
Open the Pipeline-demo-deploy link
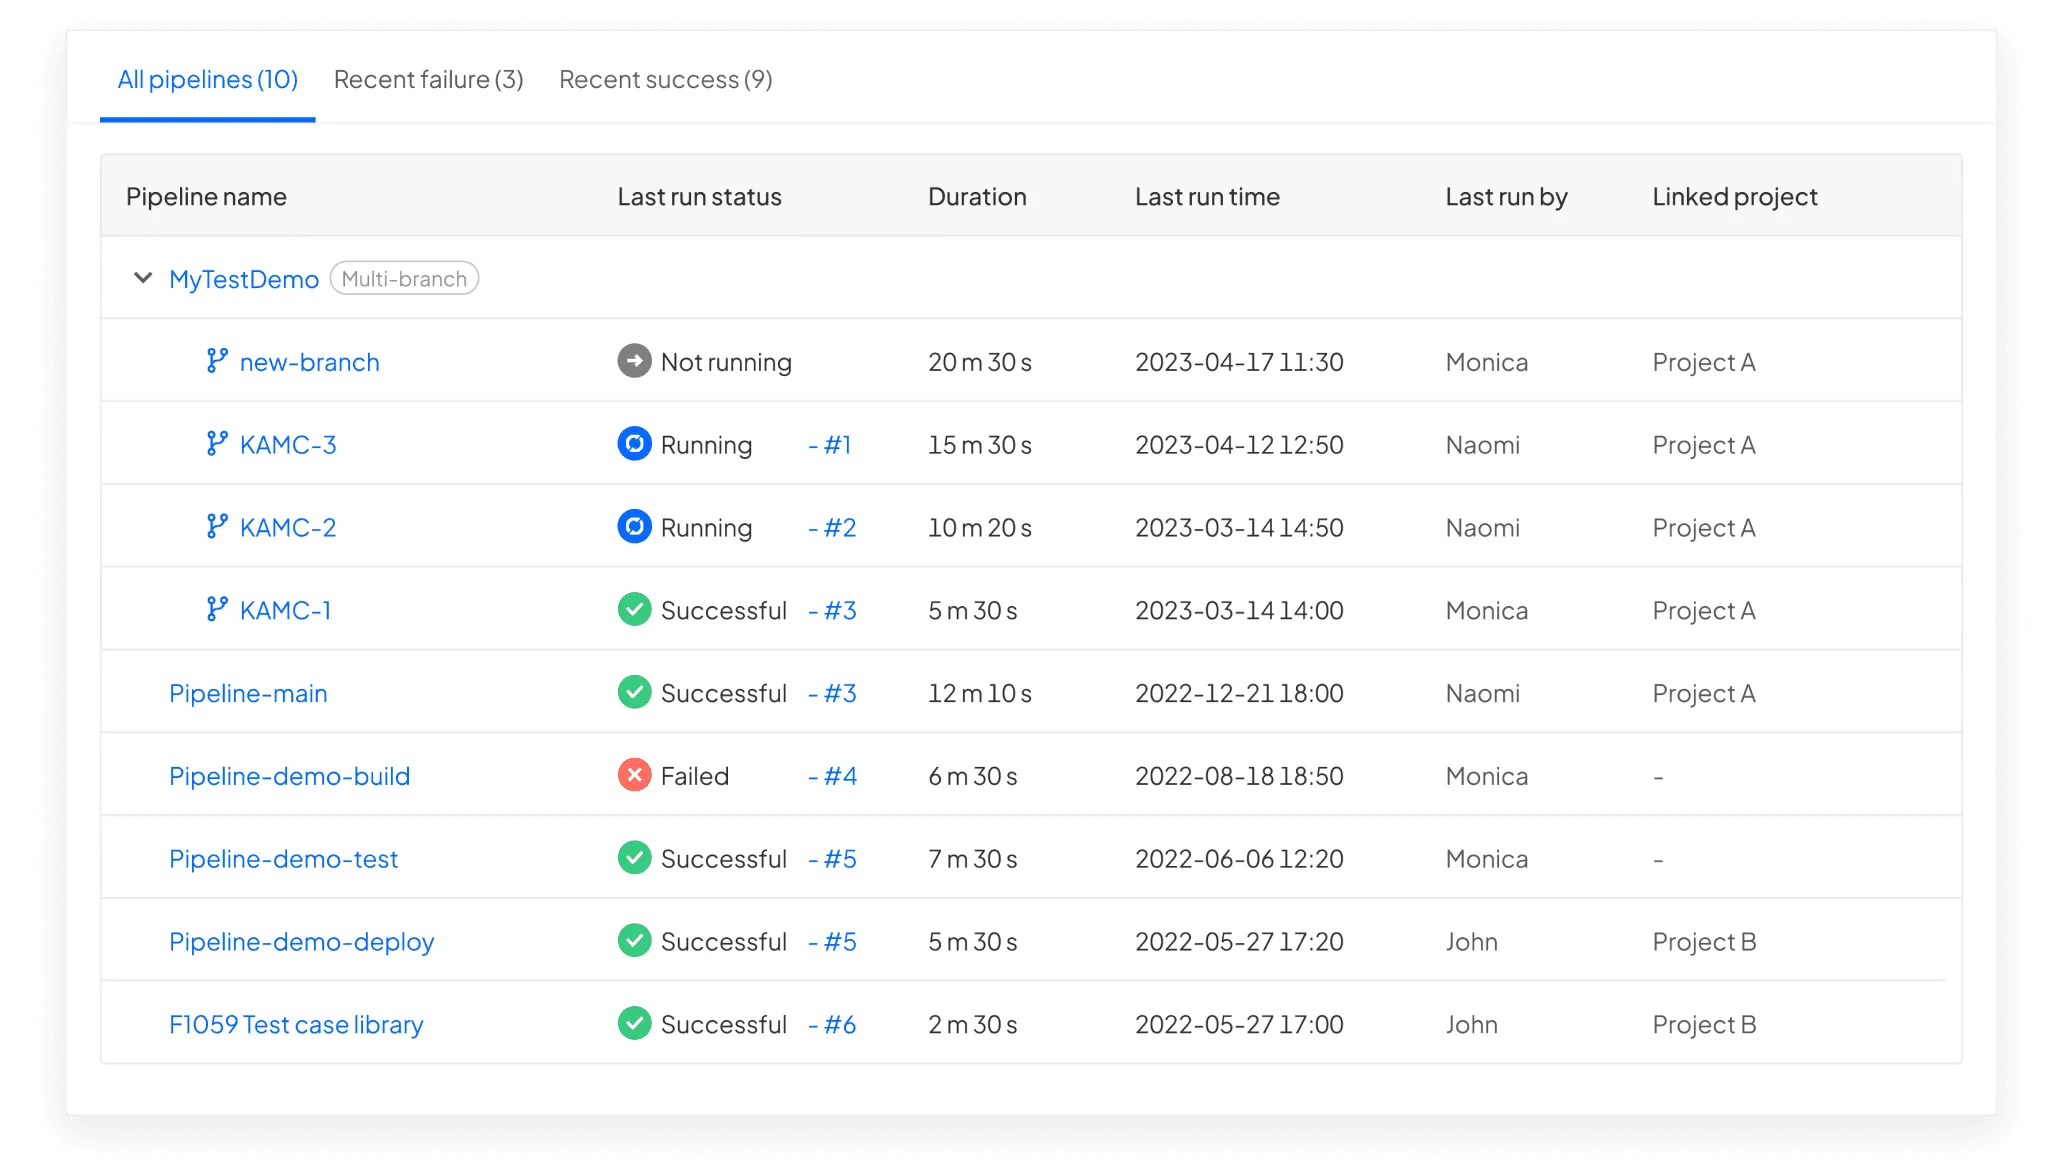(301, 942)
